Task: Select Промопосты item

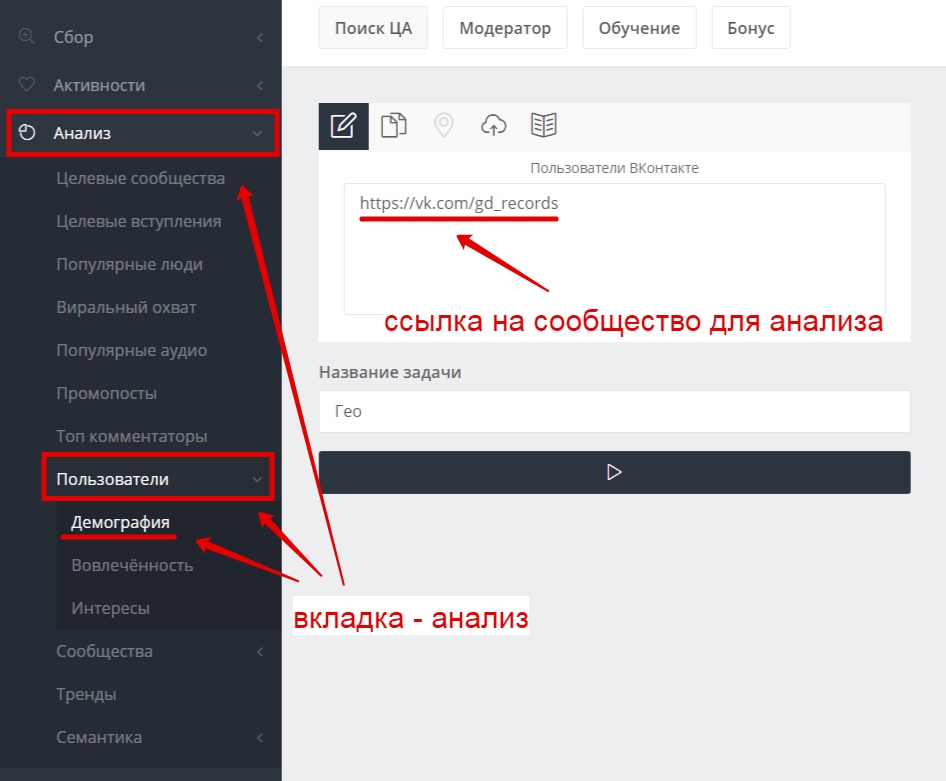Action: (x=106, y=393)
